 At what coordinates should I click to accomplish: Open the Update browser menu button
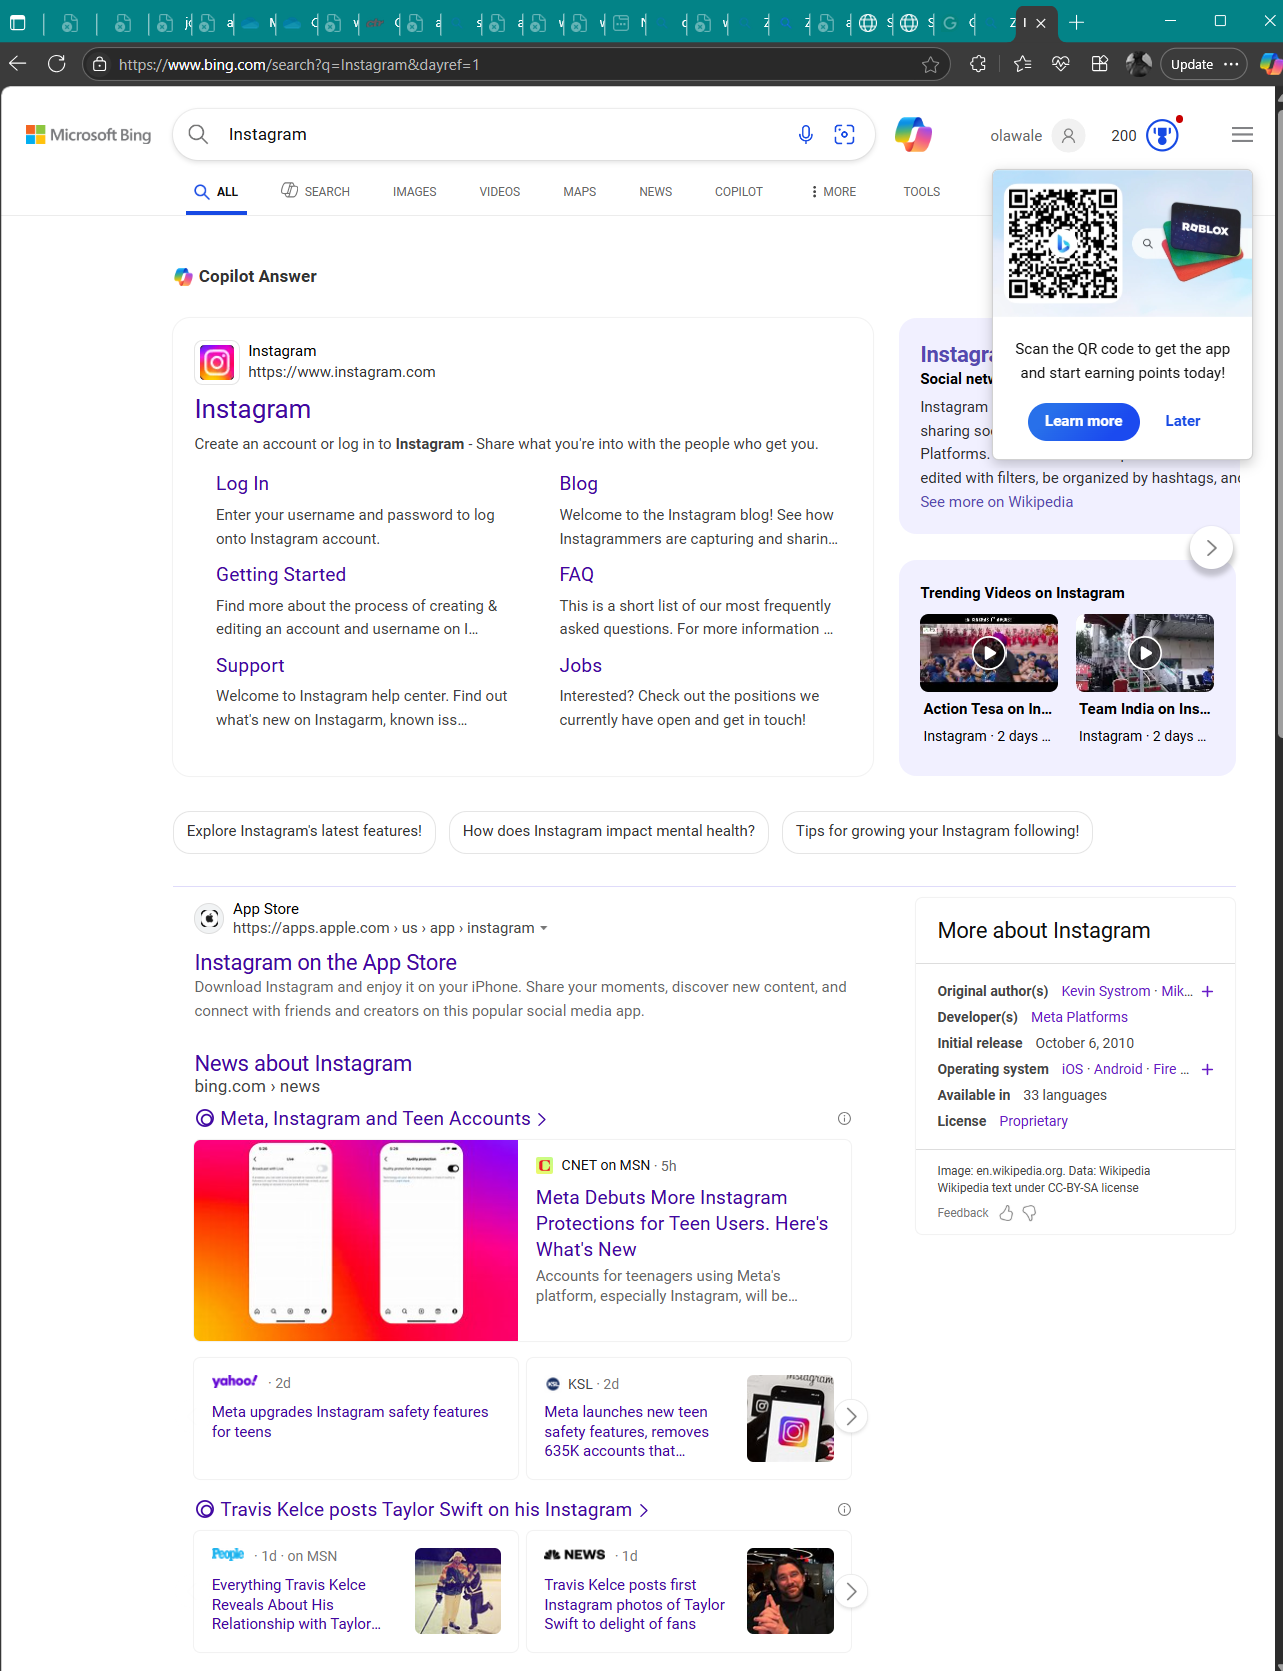tap(1204, 64)
